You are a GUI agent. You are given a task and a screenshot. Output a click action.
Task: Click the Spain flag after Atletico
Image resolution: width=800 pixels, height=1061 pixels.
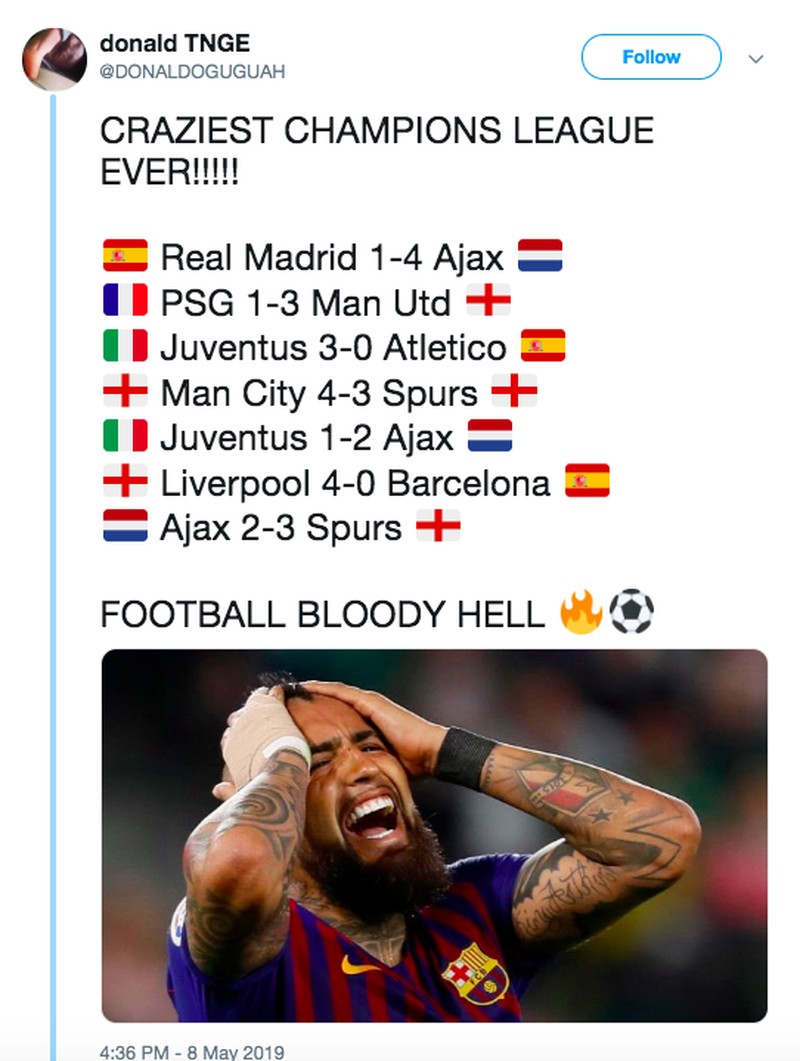click(543, 347)
